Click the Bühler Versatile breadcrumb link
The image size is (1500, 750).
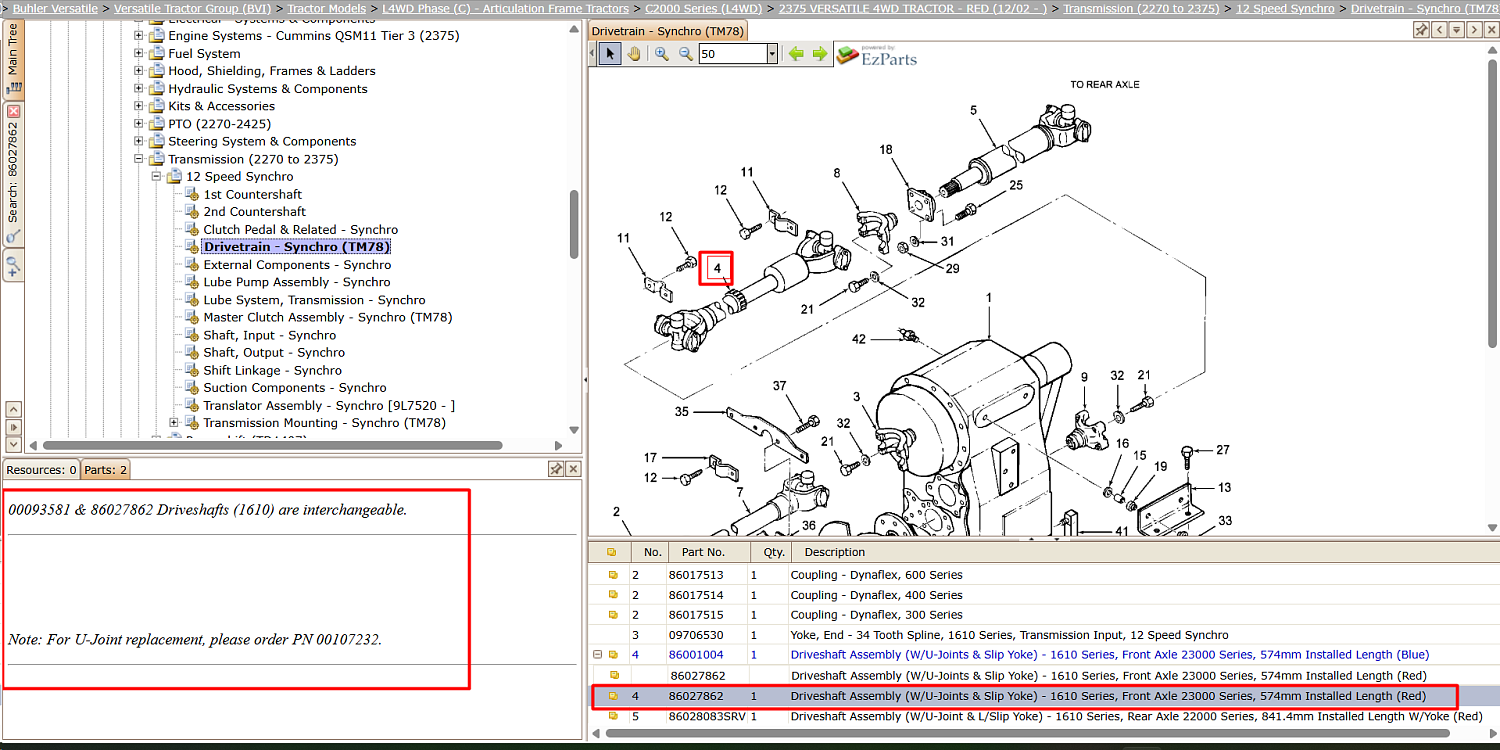pyautogui.click(x=55, y=8)
